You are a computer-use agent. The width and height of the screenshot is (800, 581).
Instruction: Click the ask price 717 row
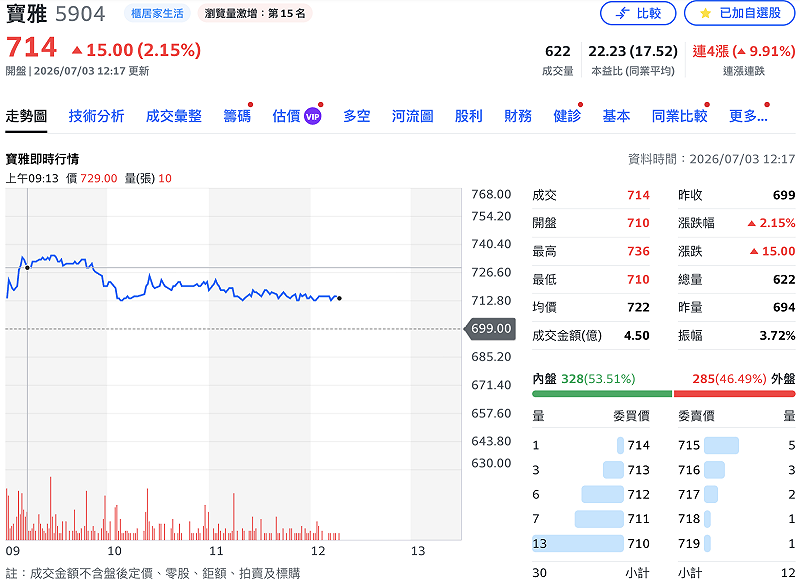pos(737,494)
